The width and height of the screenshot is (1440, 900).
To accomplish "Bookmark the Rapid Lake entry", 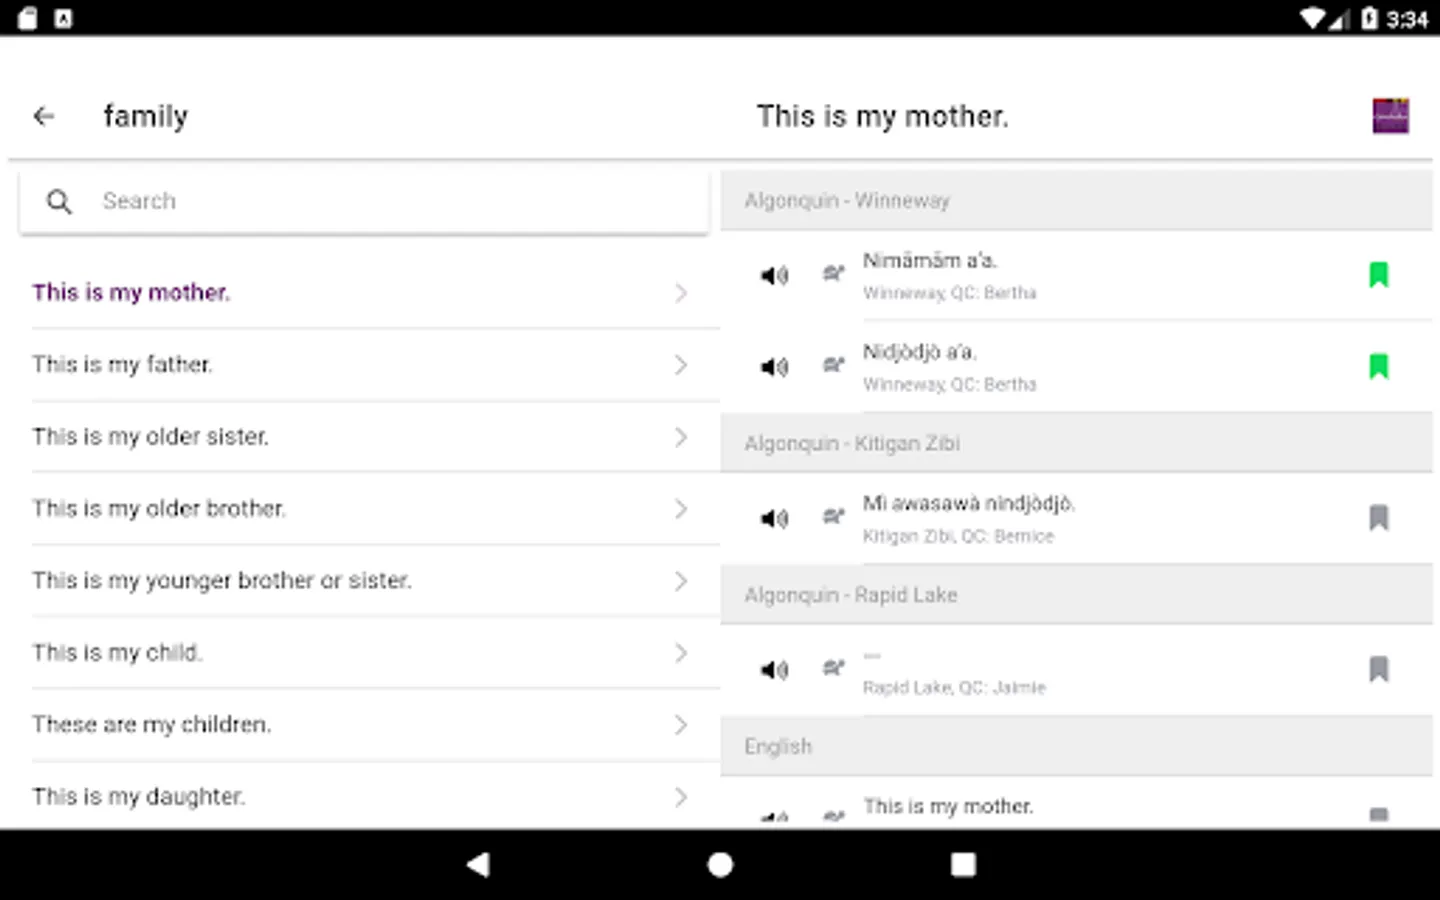I will pos(1379,670).
